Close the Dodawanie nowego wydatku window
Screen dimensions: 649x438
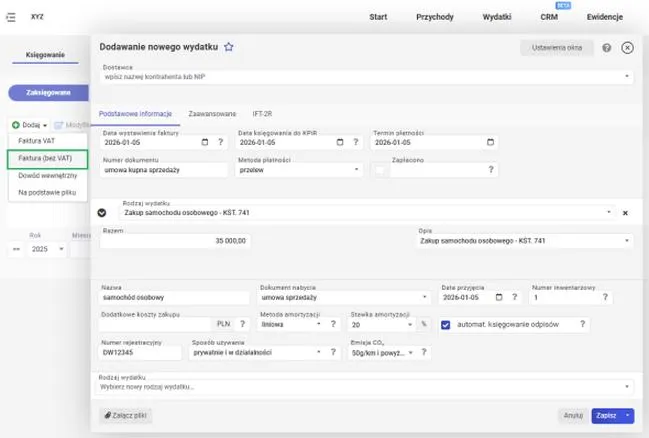[x=627, y=48]
